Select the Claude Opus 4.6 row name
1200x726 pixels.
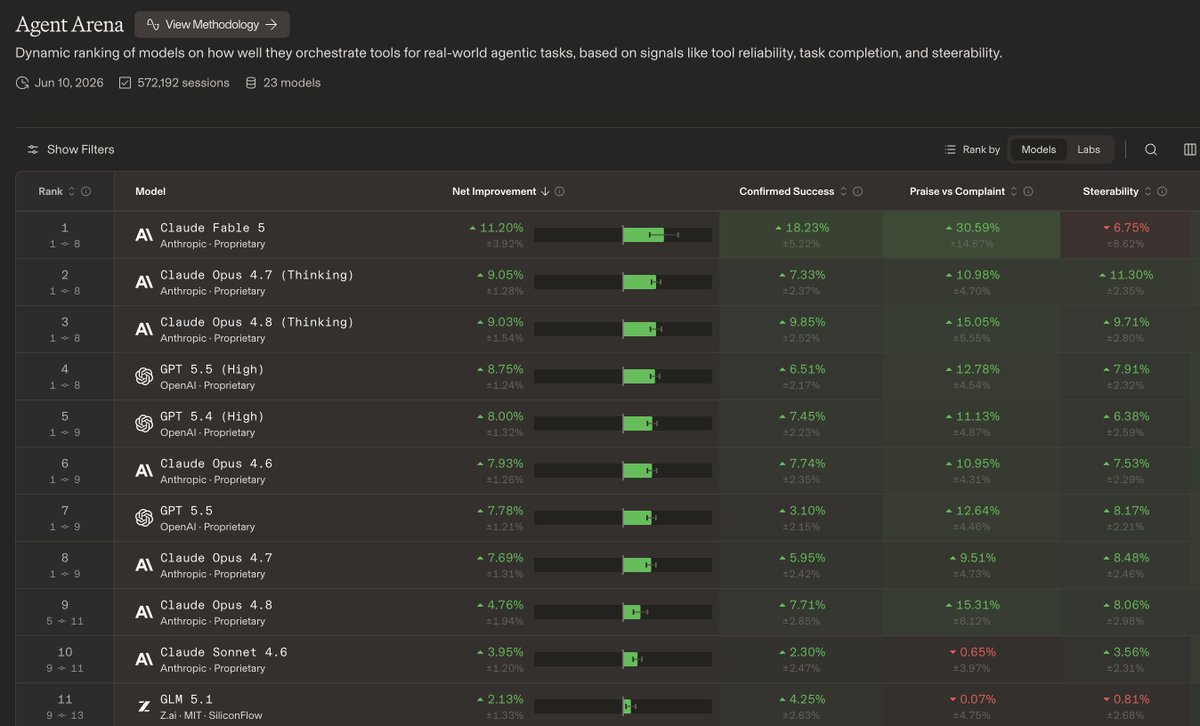(216, 463)
